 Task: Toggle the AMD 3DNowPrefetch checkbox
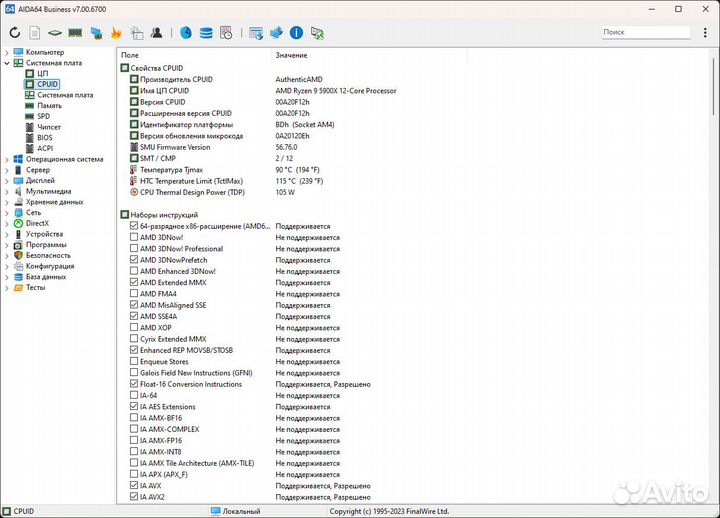[134, 260]
